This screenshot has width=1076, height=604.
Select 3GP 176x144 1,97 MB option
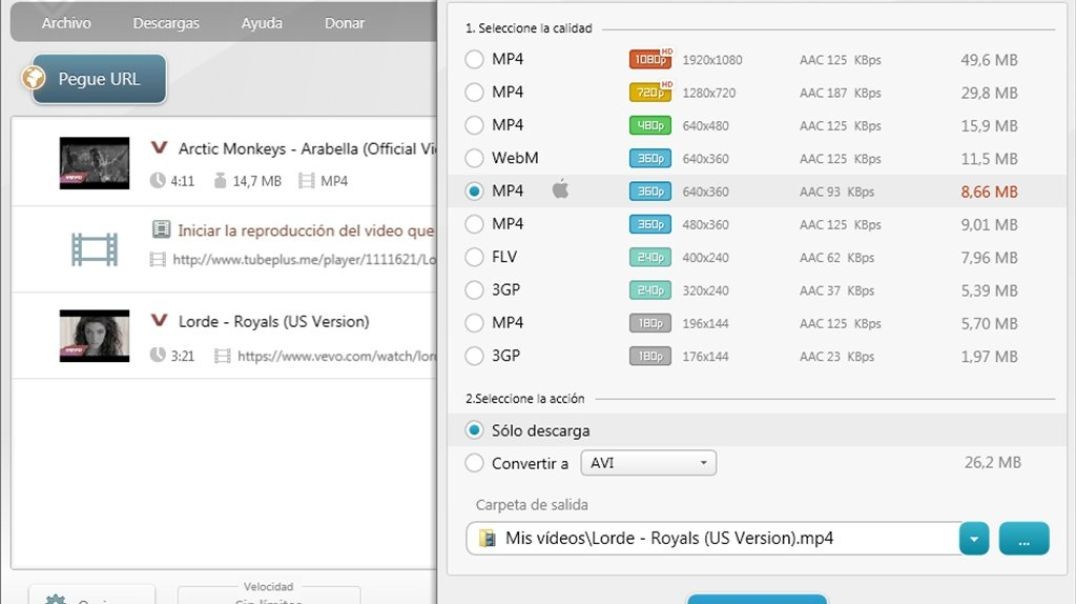click(x=474, y=356)
